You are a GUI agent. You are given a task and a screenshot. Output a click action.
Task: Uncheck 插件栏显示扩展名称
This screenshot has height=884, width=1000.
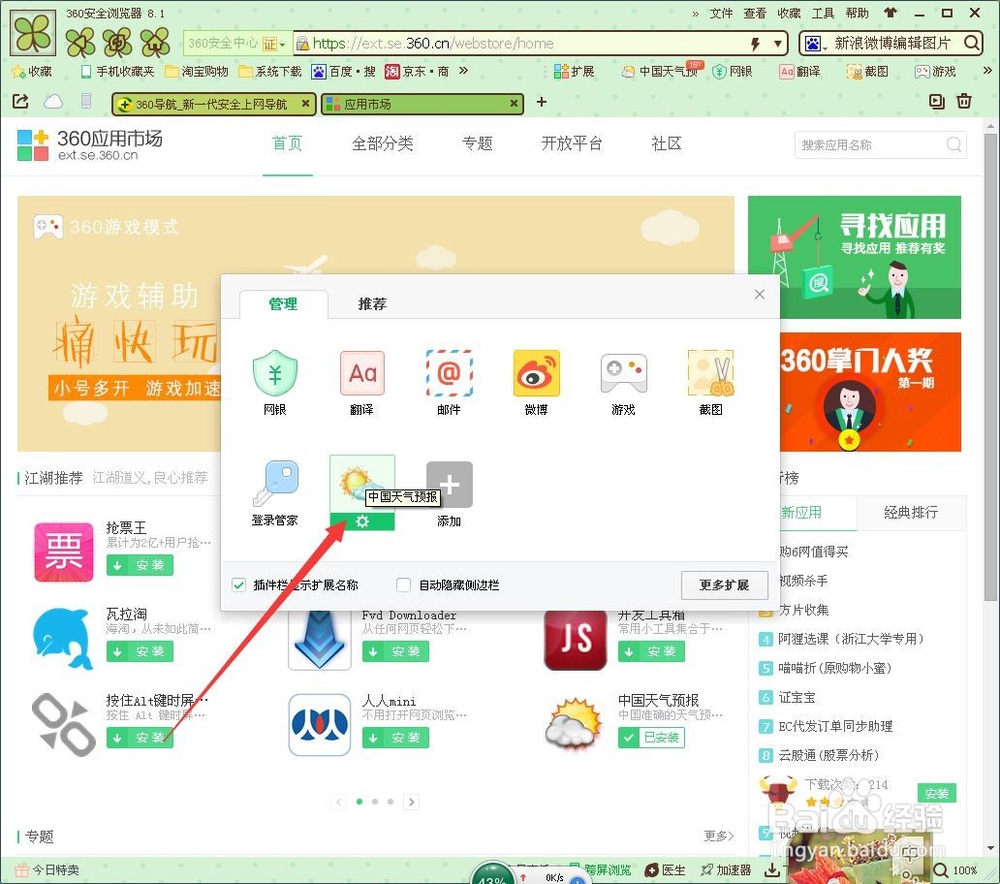pyautogui.click(x=238, y=584)
